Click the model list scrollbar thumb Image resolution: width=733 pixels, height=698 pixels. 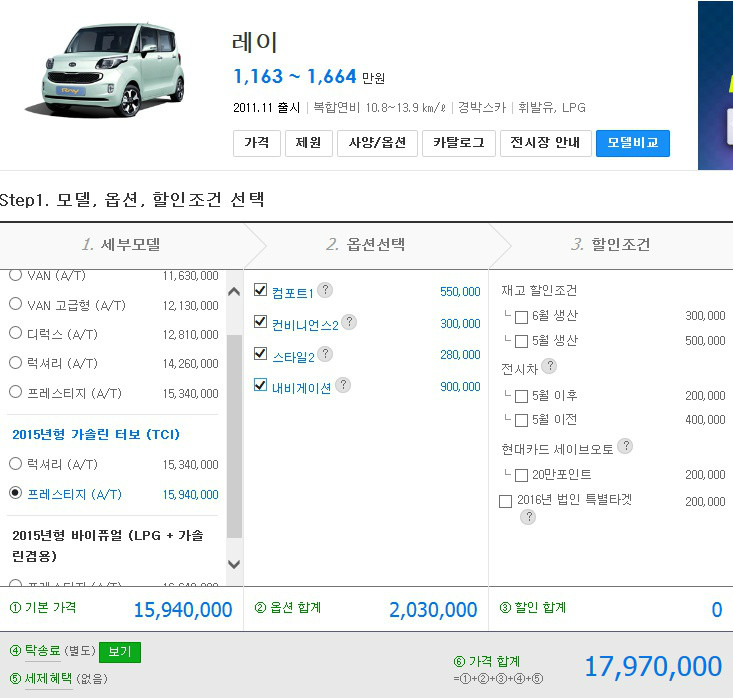(x=234, y=436)
